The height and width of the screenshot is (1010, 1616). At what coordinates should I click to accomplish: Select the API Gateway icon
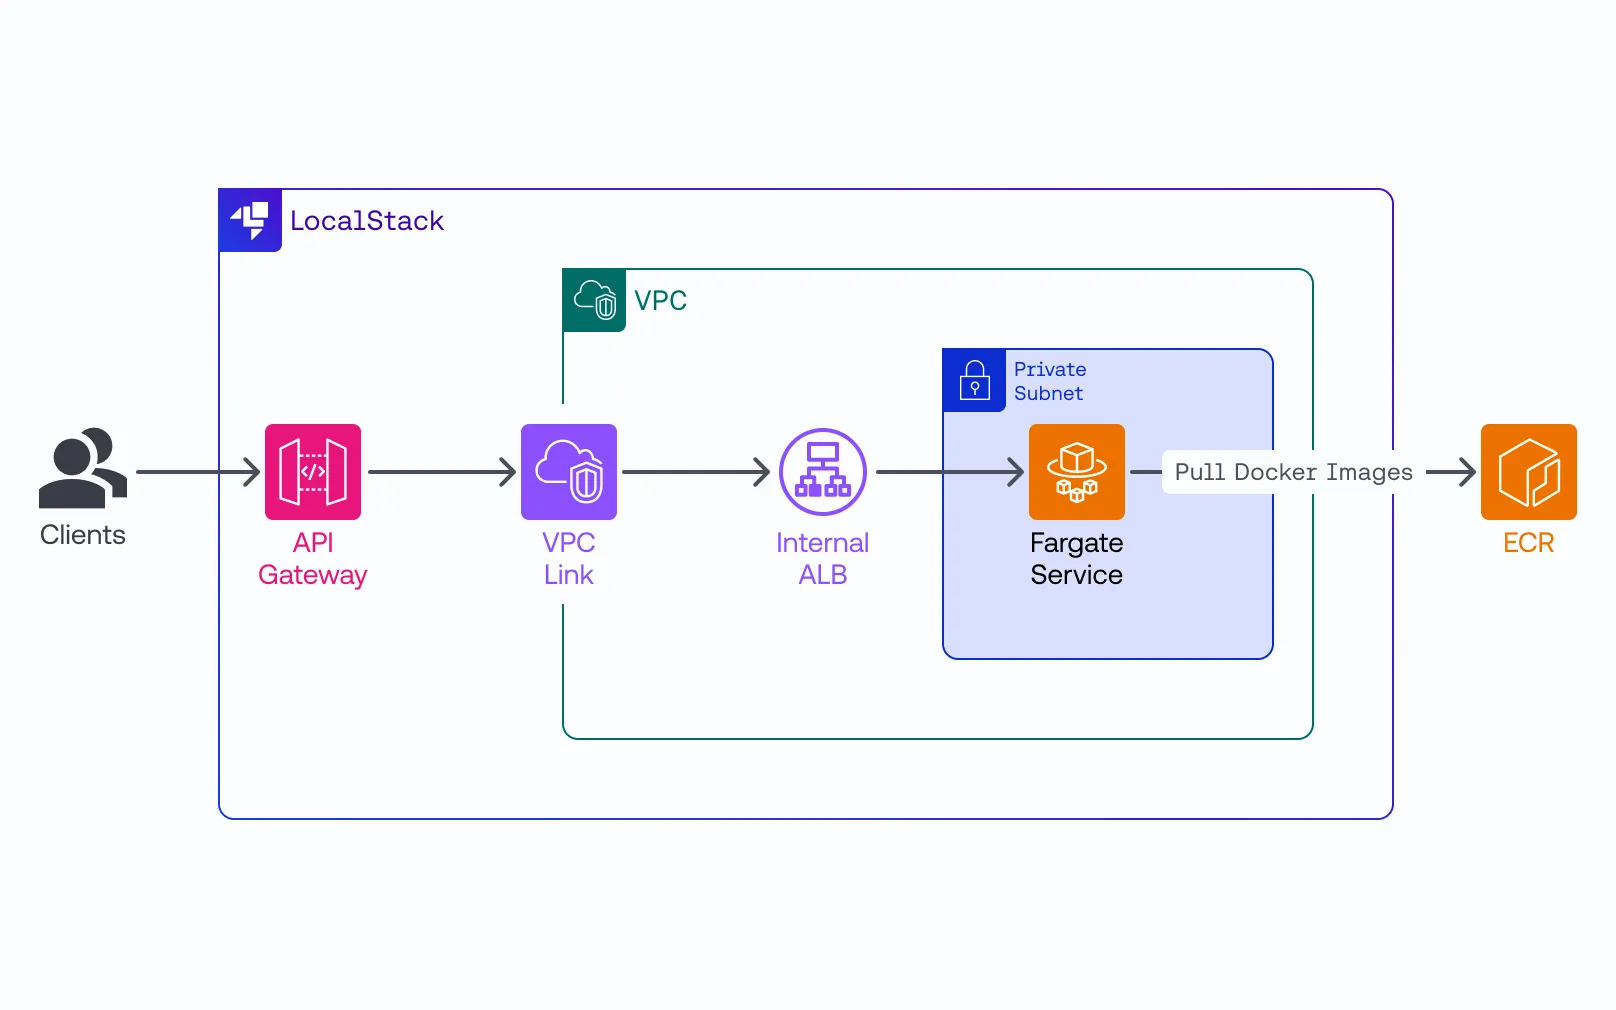312,472
